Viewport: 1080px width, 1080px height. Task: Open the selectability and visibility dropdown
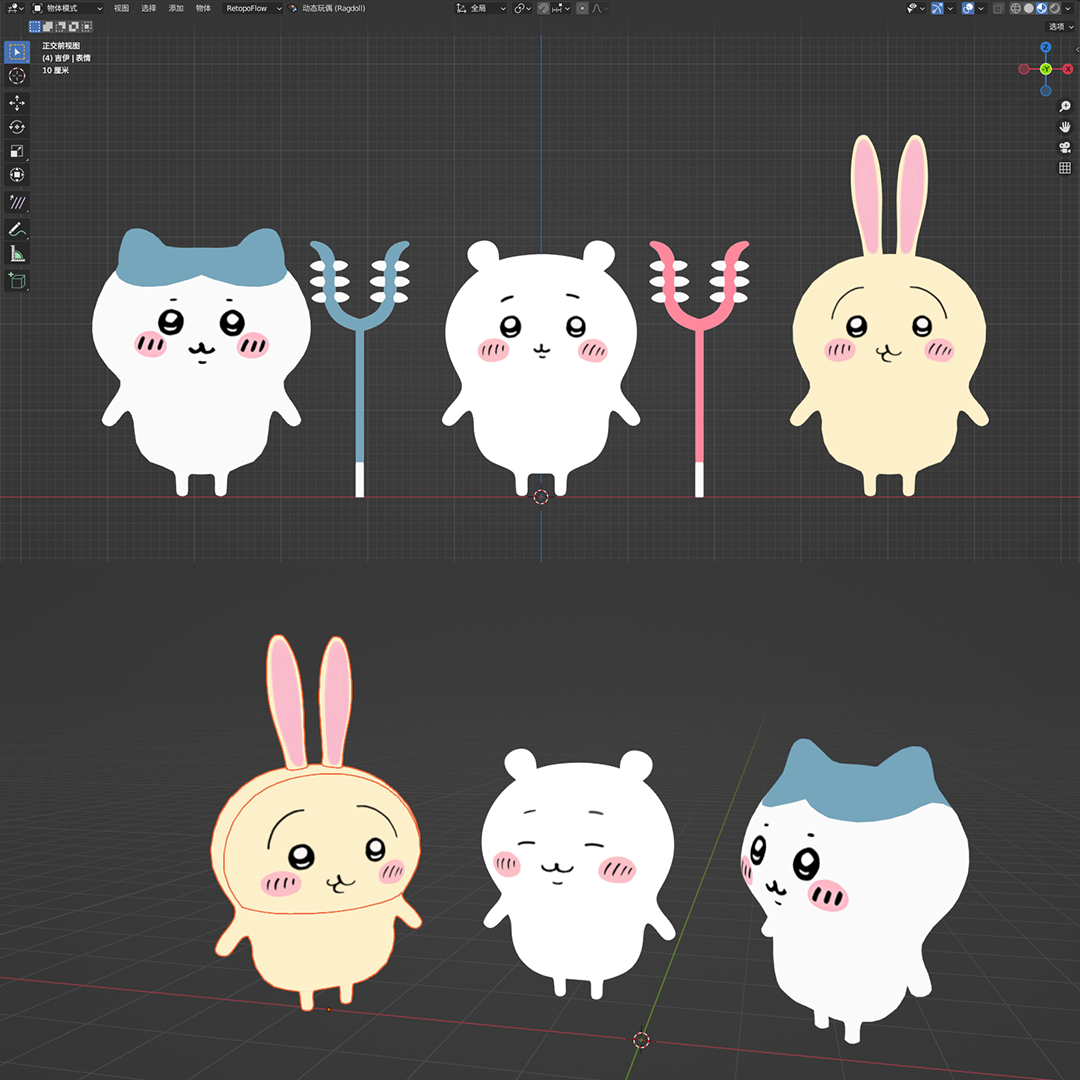(916, 8)
